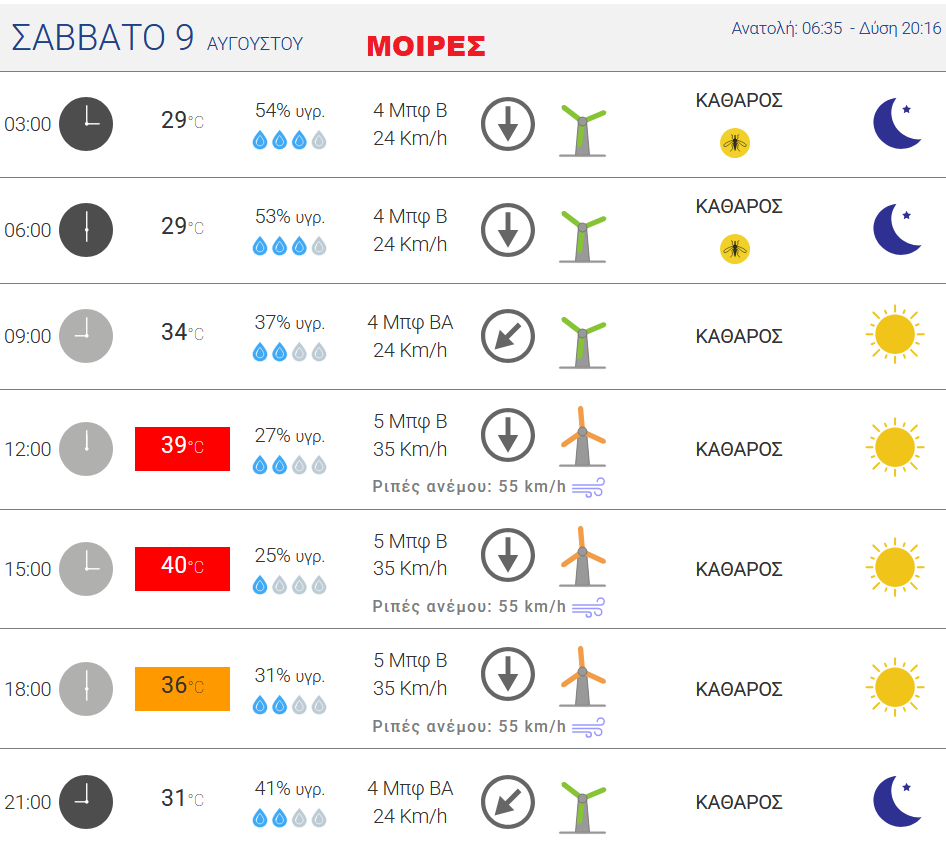
Task: Click the humidity droplets at 54% υγρ.
Action: point(290,141)
